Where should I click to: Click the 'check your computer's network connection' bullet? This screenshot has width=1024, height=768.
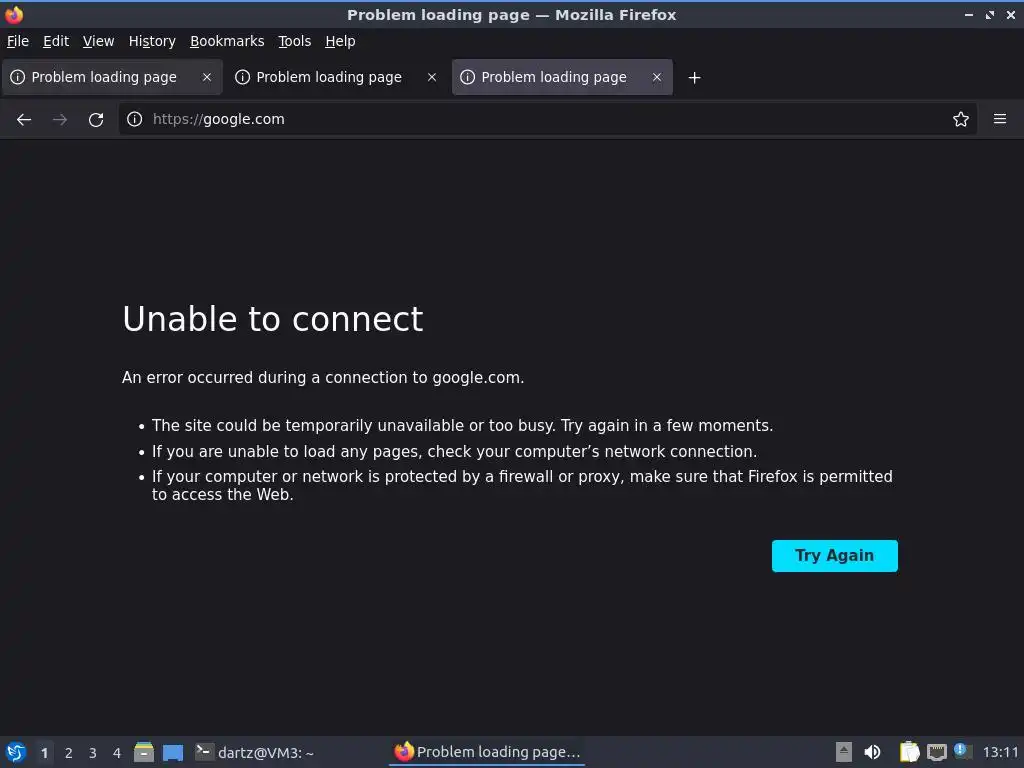click(455, 451)
